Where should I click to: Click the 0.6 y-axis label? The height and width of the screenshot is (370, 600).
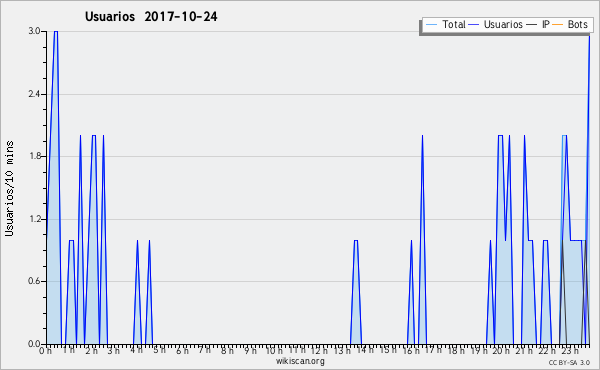point(34,281)
